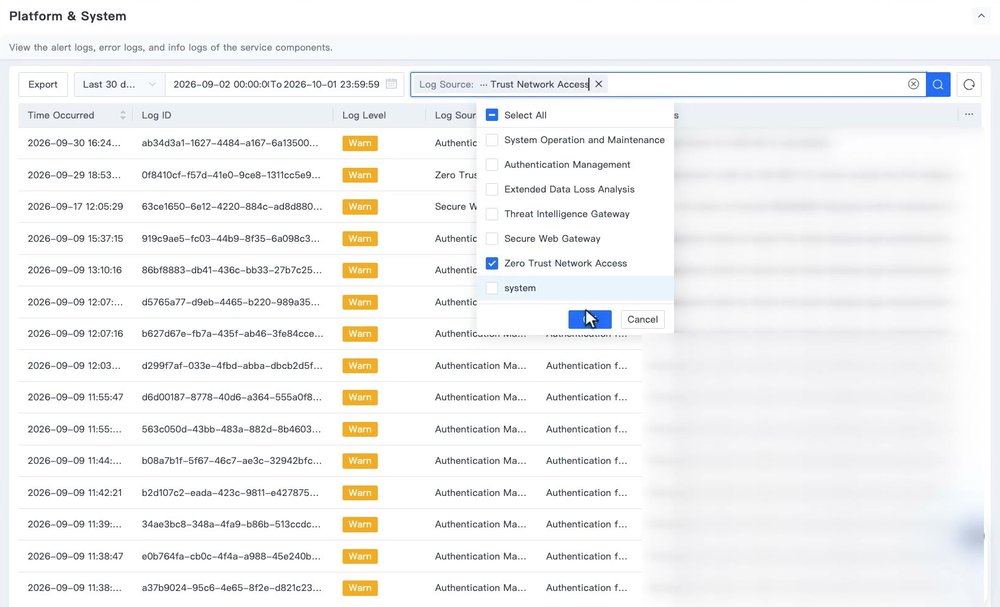Click log ID 63ce1650-6e12-4220-884c-ad8d880
Screen dimensions: 1000x607
pos(232,207)
